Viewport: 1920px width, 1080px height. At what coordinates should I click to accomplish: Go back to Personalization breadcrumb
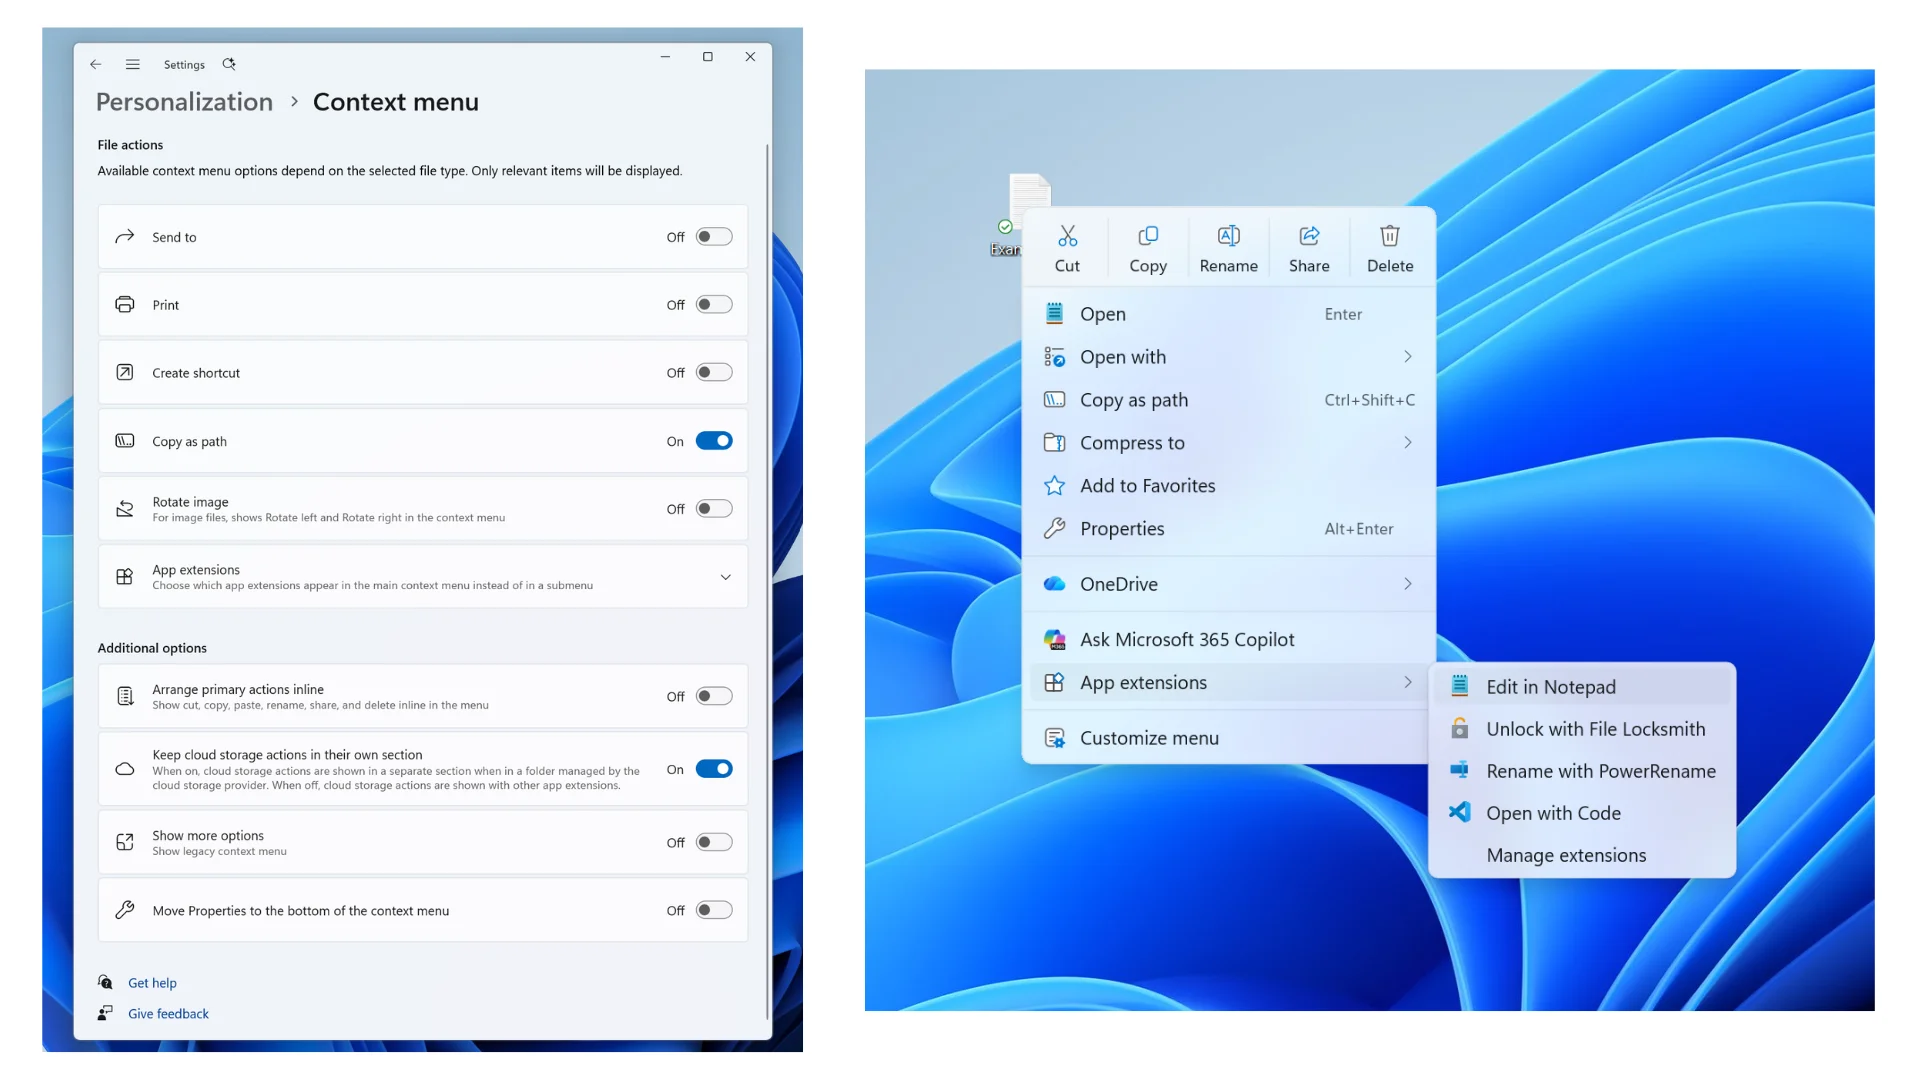pos(184,102)
